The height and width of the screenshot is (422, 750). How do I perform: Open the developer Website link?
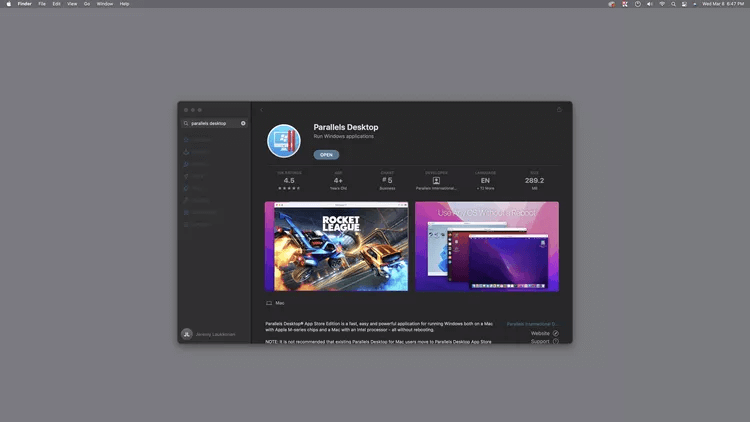[540, 333]
